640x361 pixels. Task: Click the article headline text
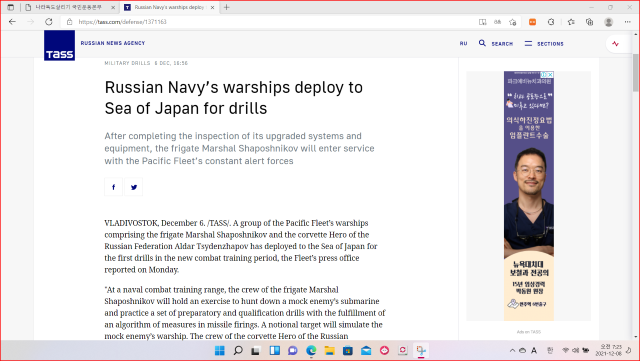[233, 98]
